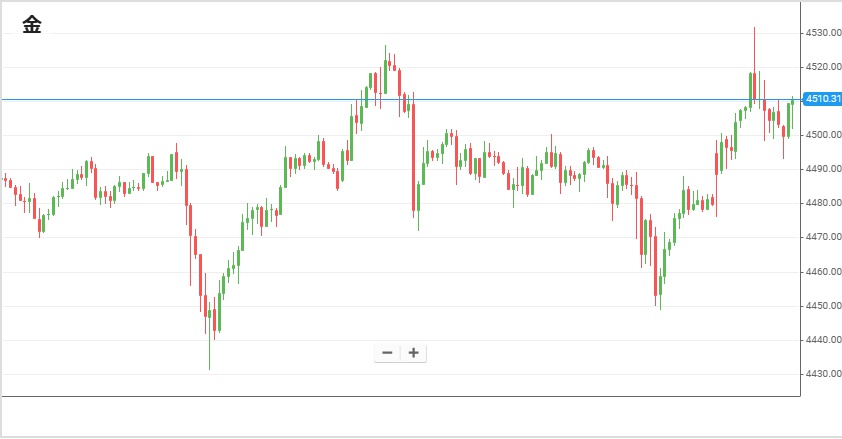Viewport: 842px width, 439px height.
Task: Click the zoom out minus button
Action: [x=387, y=352]
